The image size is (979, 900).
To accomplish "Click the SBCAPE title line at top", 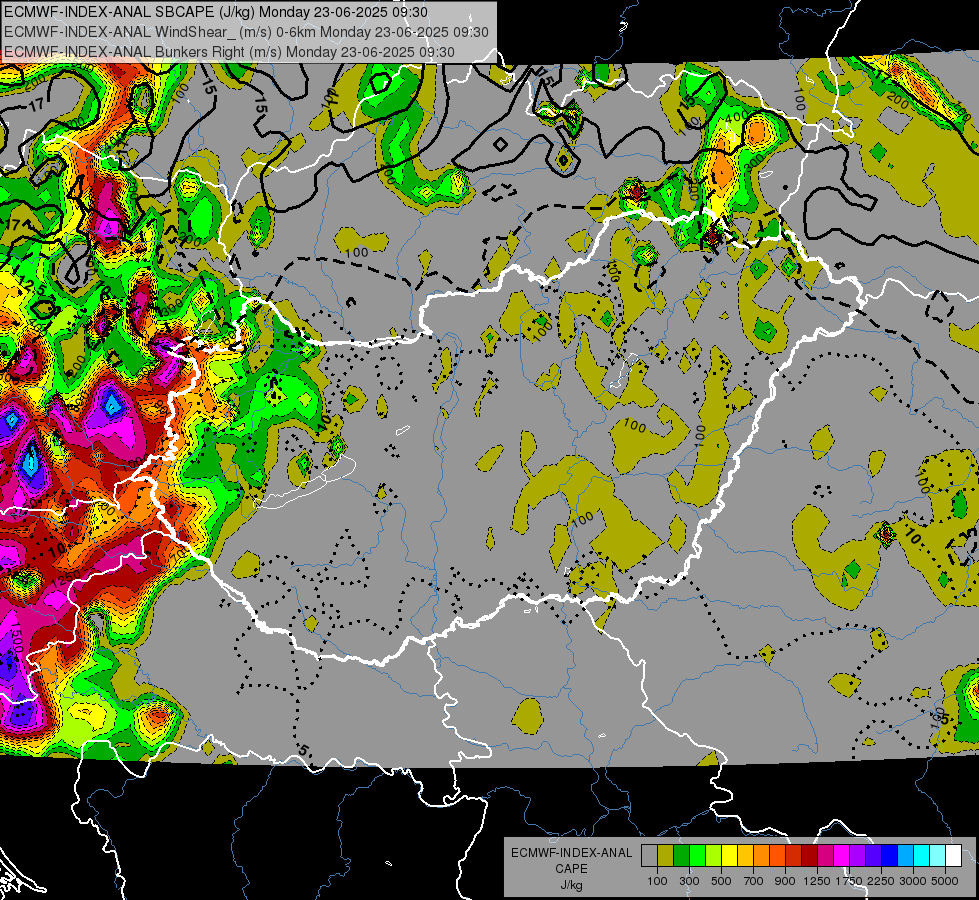I will 215,12.
